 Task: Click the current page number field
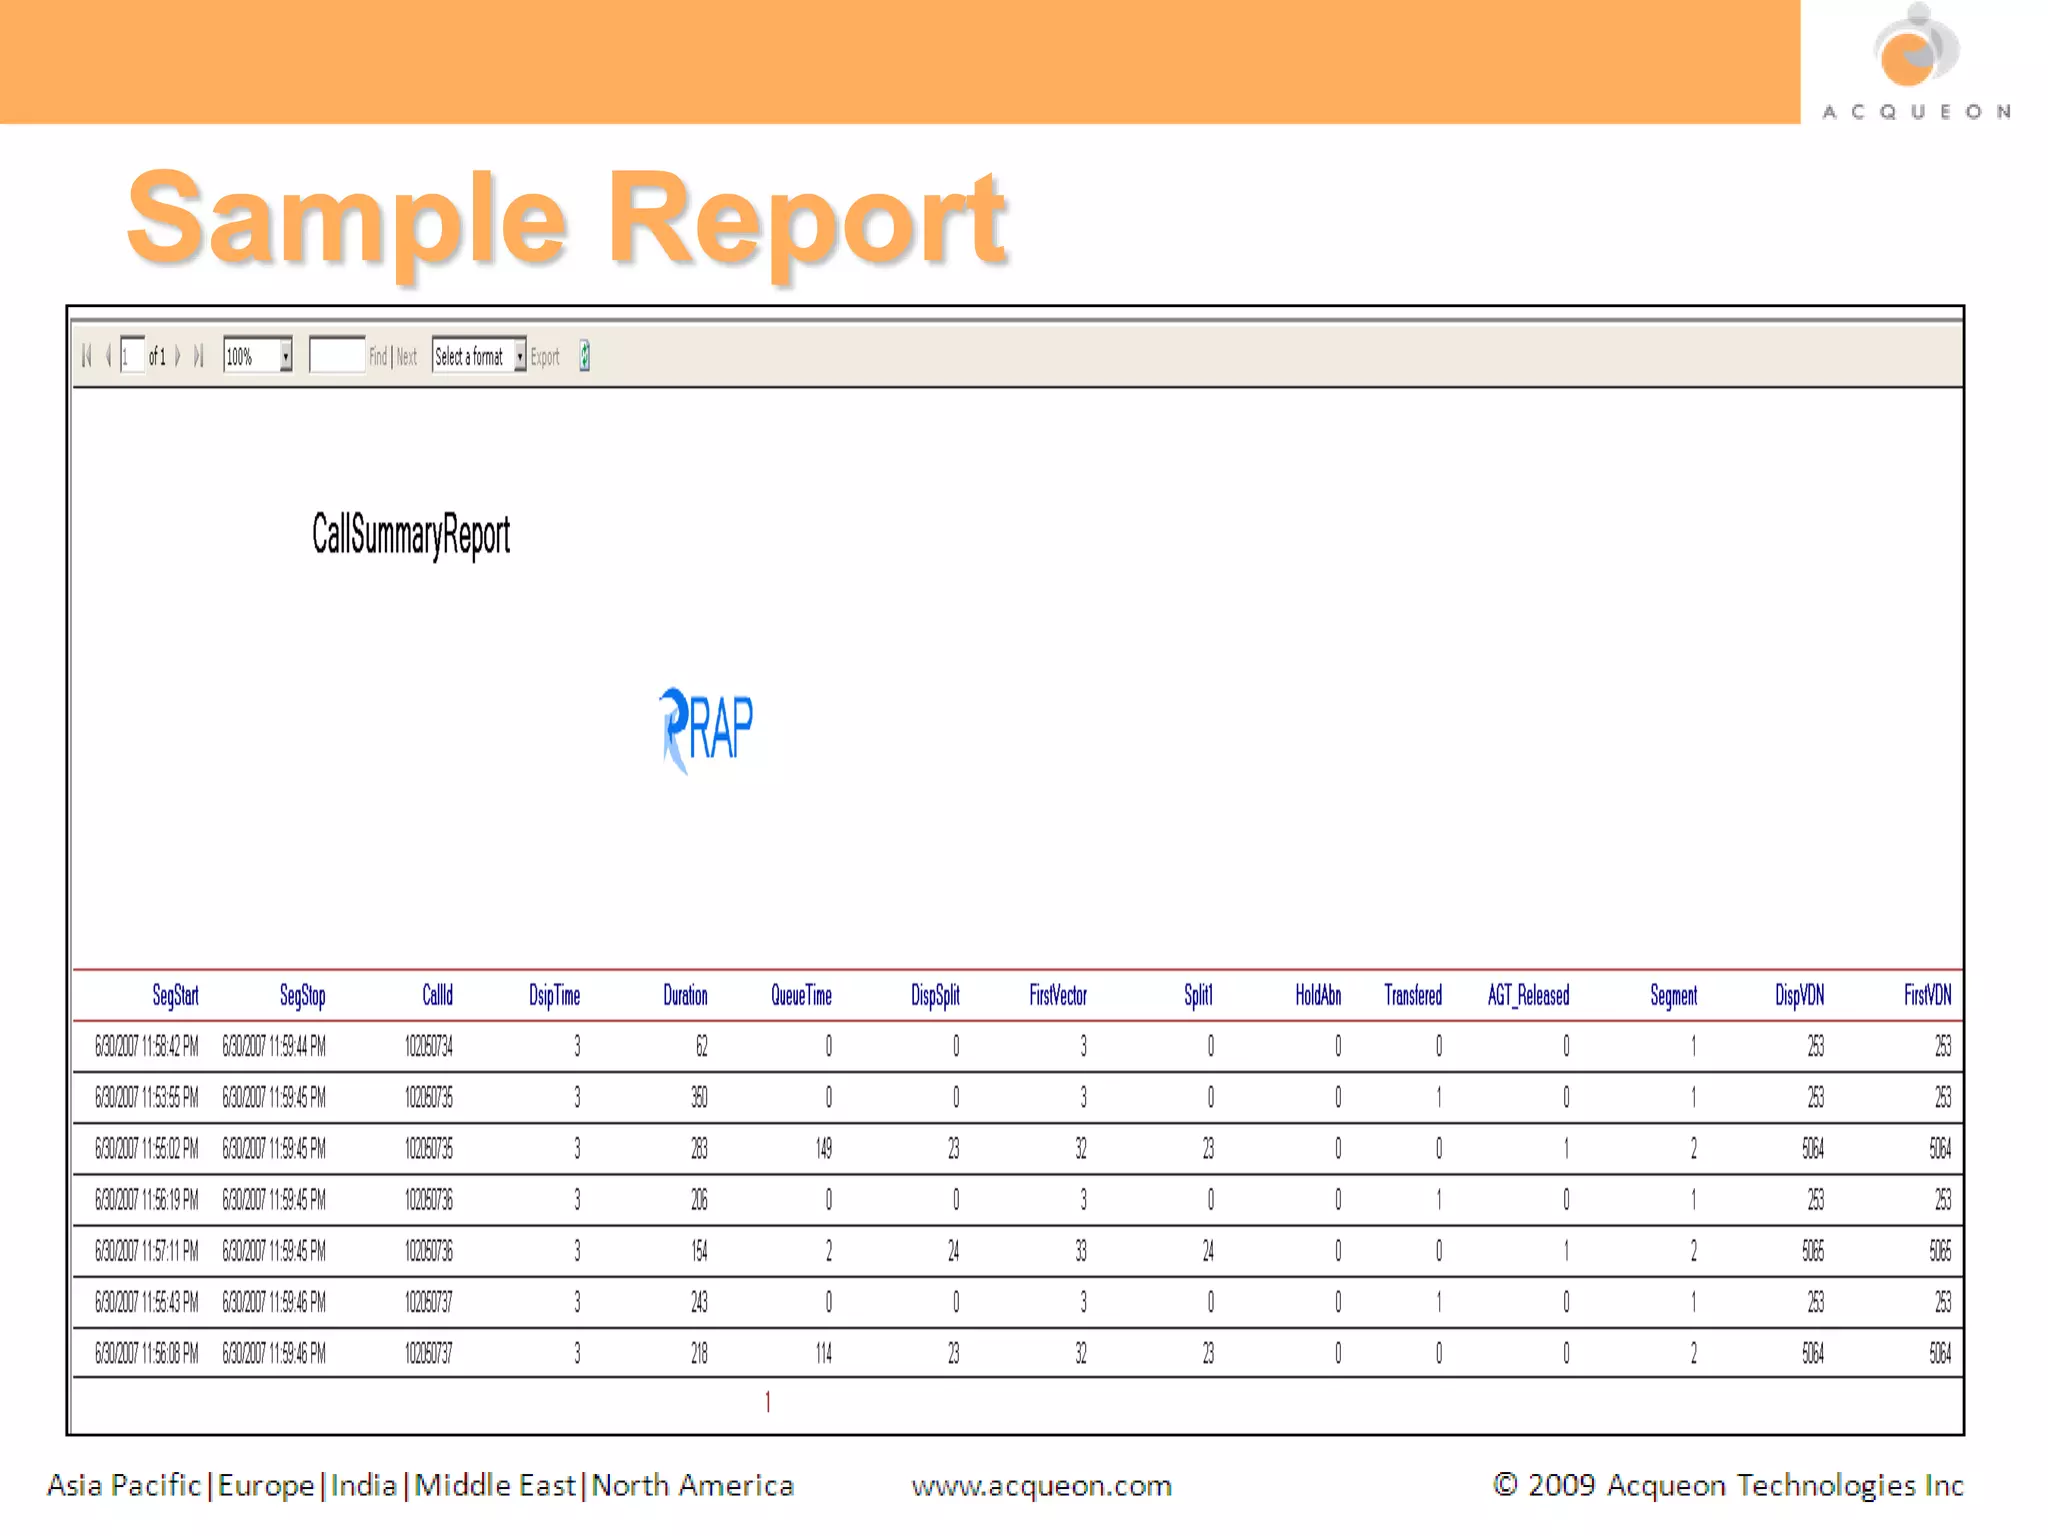click(x=132, y=356)
